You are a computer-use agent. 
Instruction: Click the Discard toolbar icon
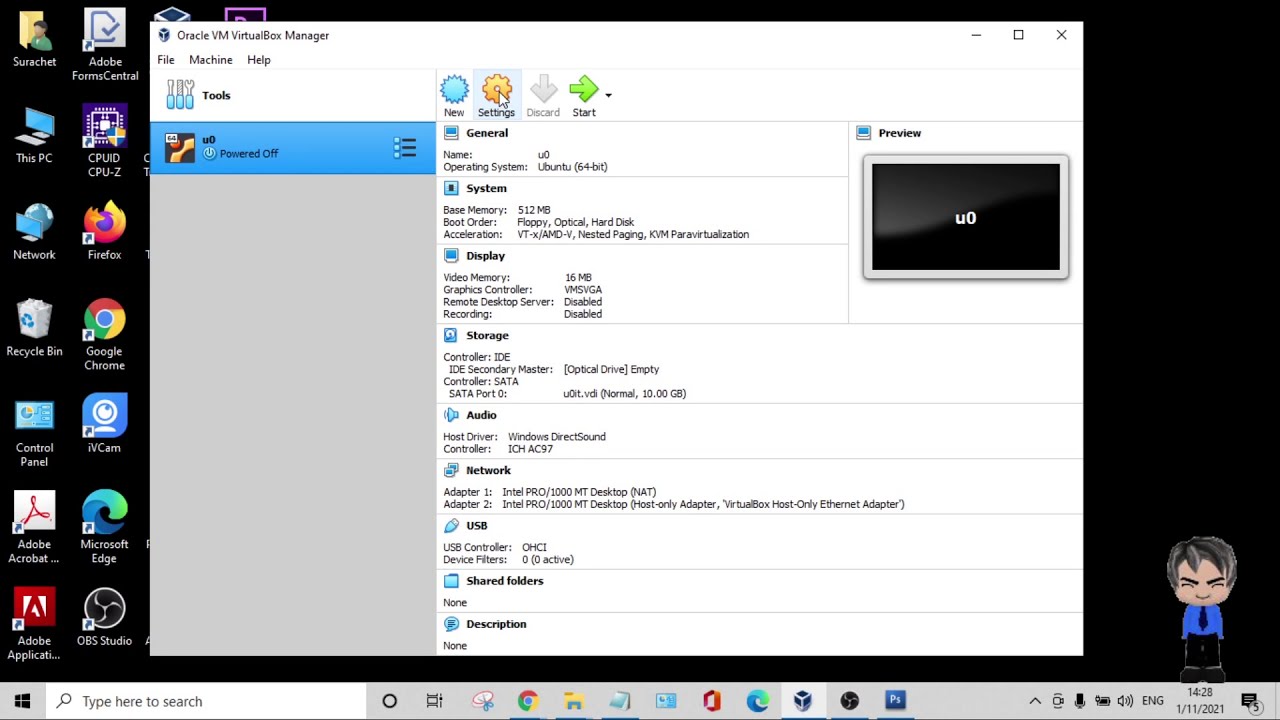pyautogui.click(x=543, y=96)
